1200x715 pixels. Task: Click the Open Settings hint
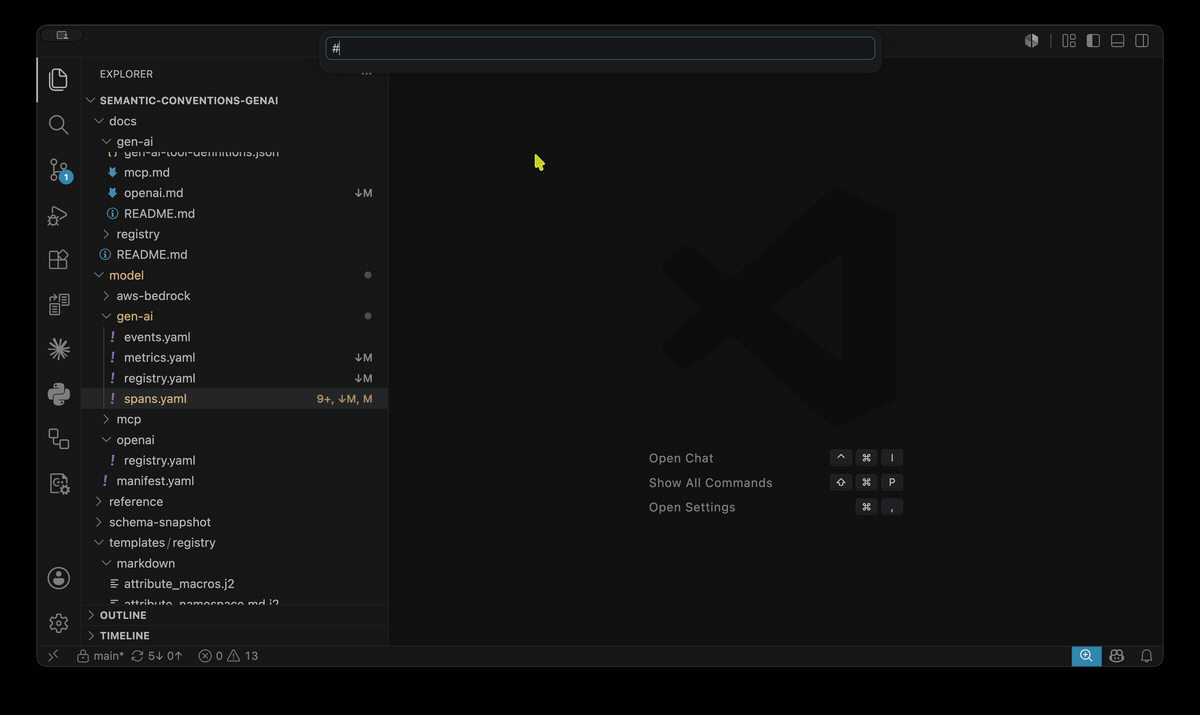pyautogui.click(x=692, y=507)
